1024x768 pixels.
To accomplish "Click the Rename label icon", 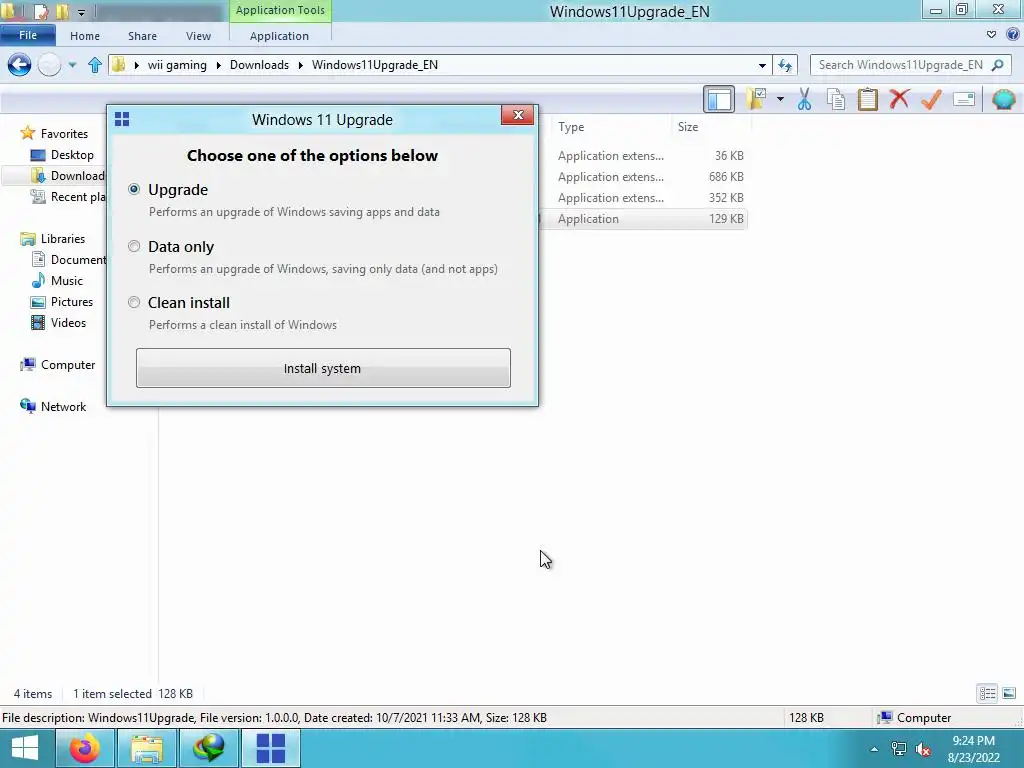I will (x=964, y=99).
